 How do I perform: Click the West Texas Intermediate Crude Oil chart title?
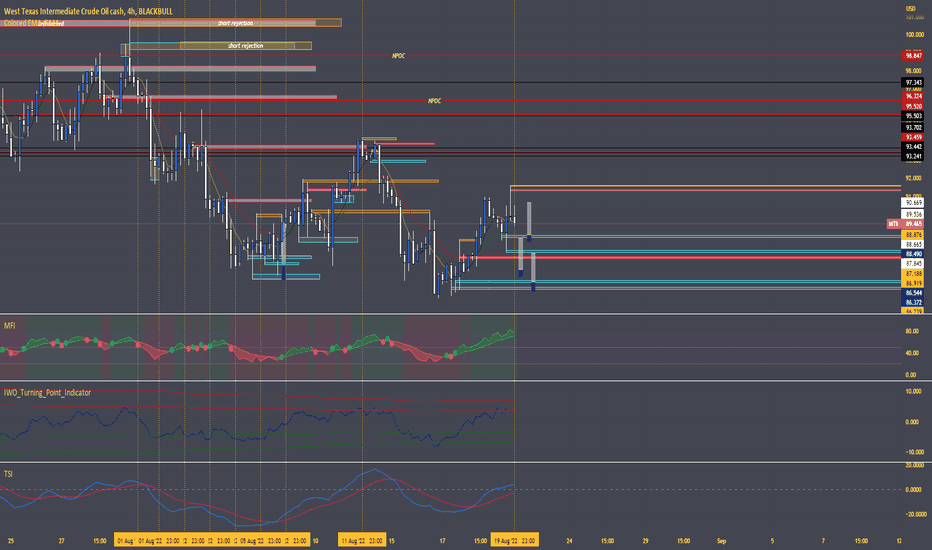pos(88,11)
